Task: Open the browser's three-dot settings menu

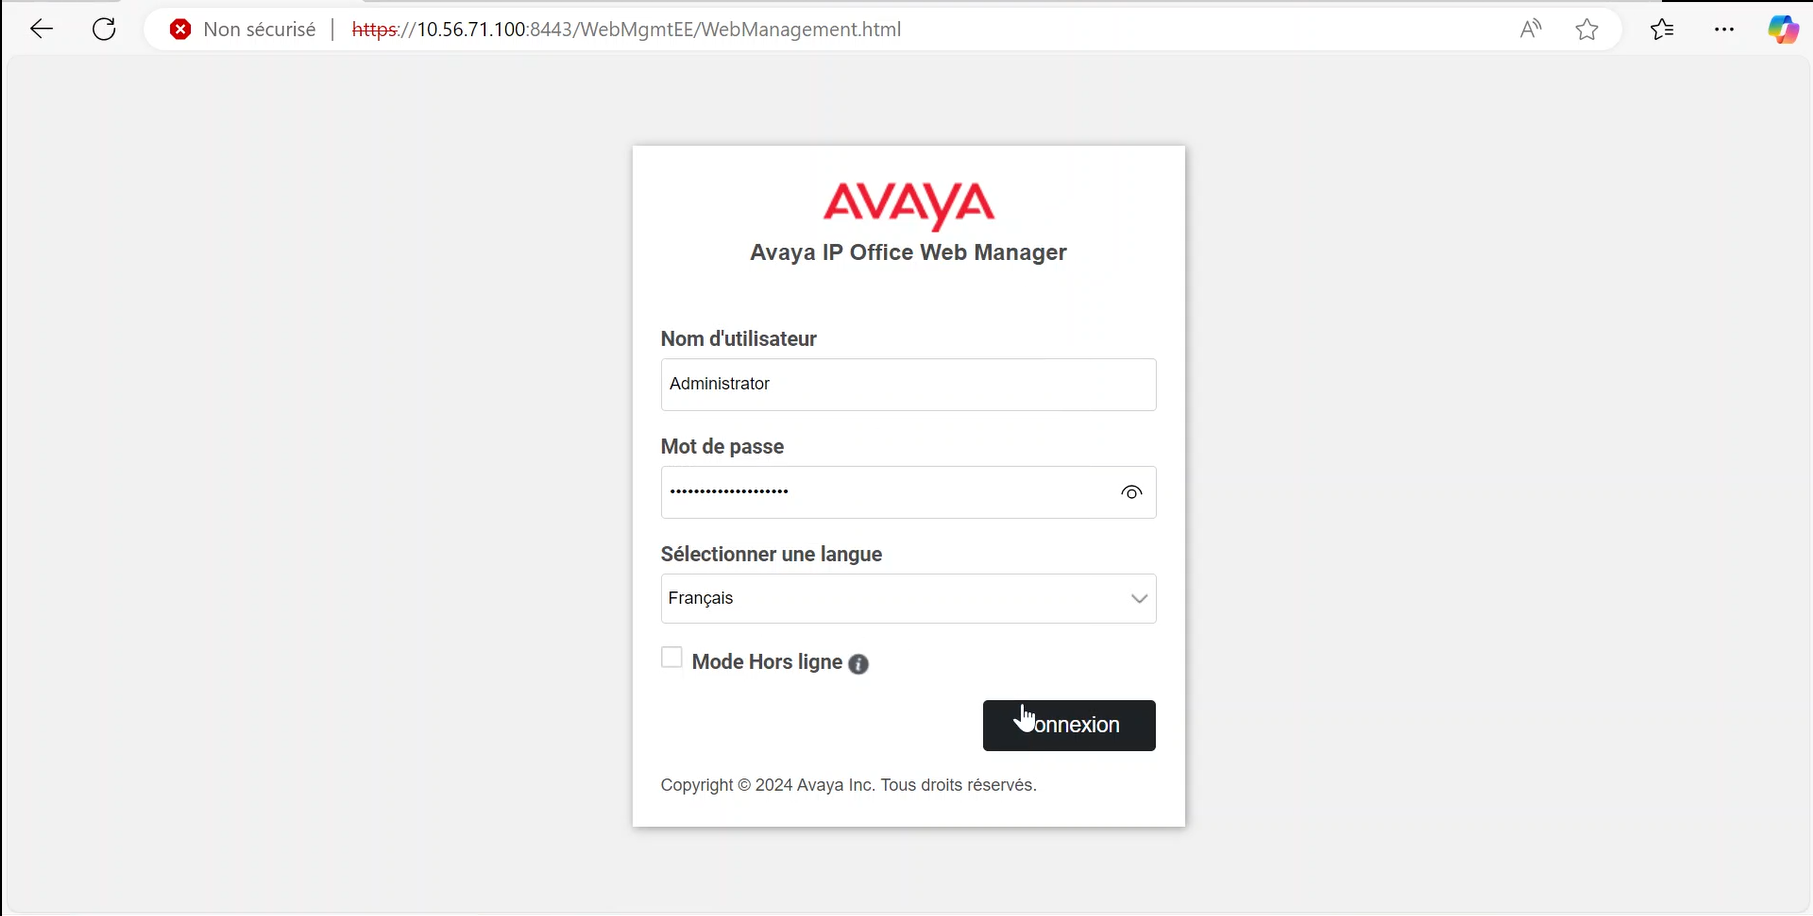Action: [x=1724, y=29]
